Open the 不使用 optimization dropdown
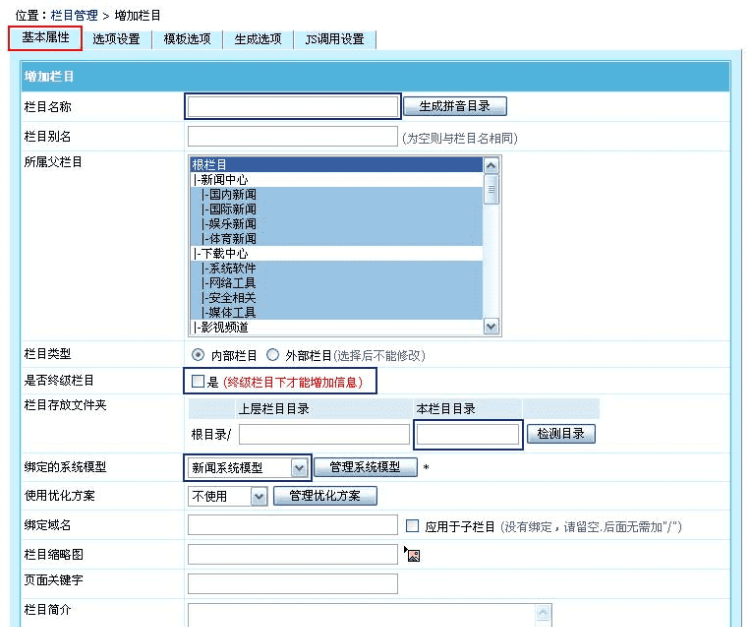 [x=228, y=496]
